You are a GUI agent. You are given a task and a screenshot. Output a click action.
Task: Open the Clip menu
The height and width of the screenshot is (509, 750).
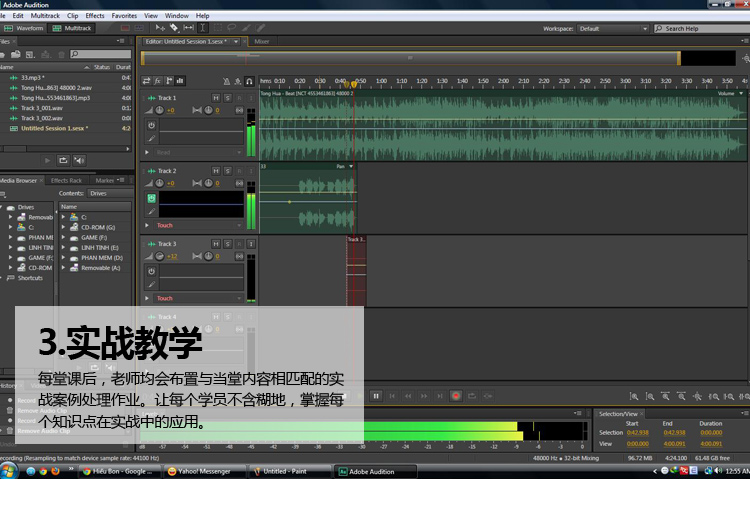(72, 16)
